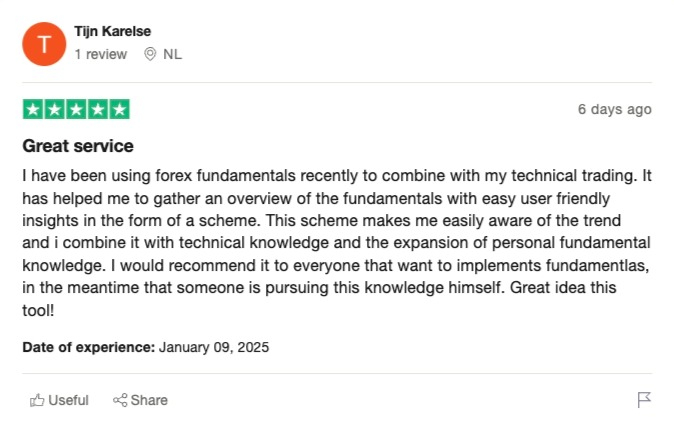Click the fifth green rating star
This screenshot has width=674, height=422.
pyautogui.click(x=119, y=109)
